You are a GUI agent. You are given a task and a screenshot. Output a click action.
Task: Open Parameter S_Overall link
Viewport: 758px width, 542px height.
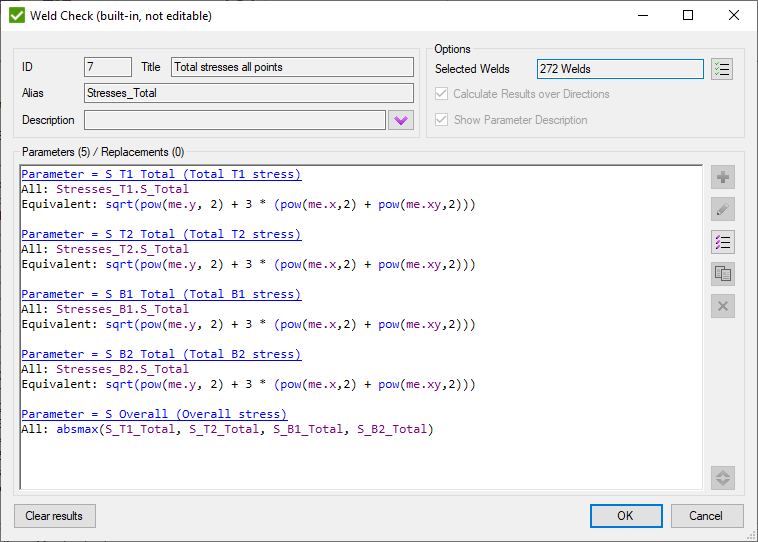pyautogui.click(x=153, y=414)
